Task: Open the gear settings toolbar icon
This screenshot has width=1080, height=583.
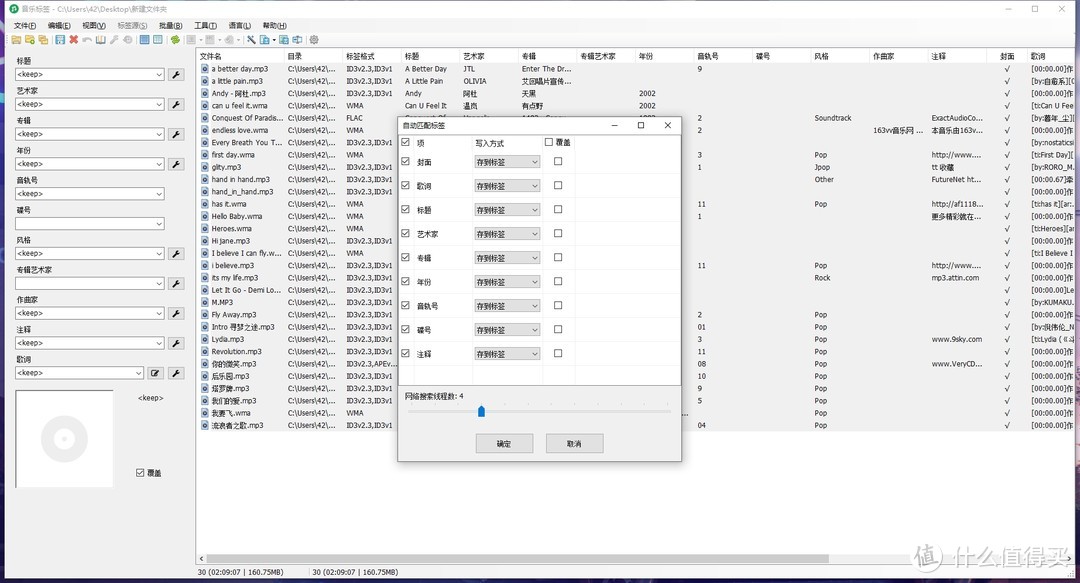Action: 314,40
